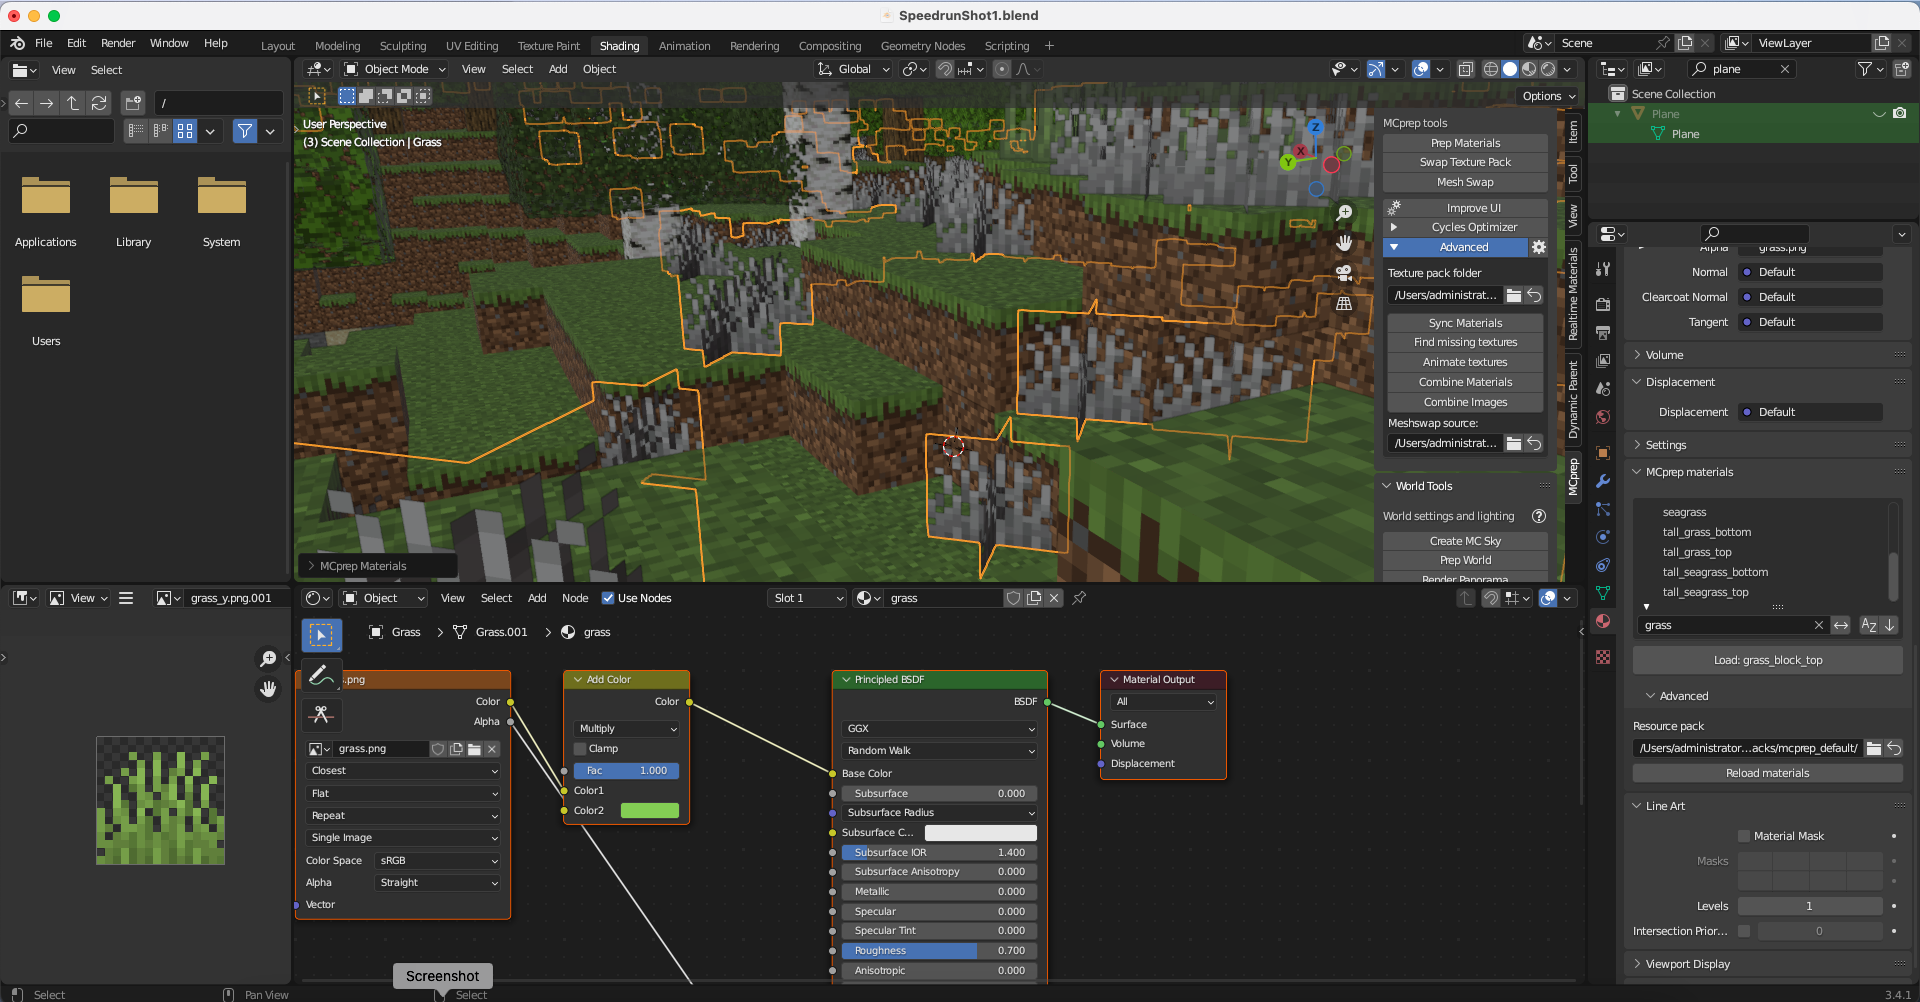The image size is (1920, 1002).
Task: Click the Load: grass_block_top button
Action: click(x=1767, y=660)
